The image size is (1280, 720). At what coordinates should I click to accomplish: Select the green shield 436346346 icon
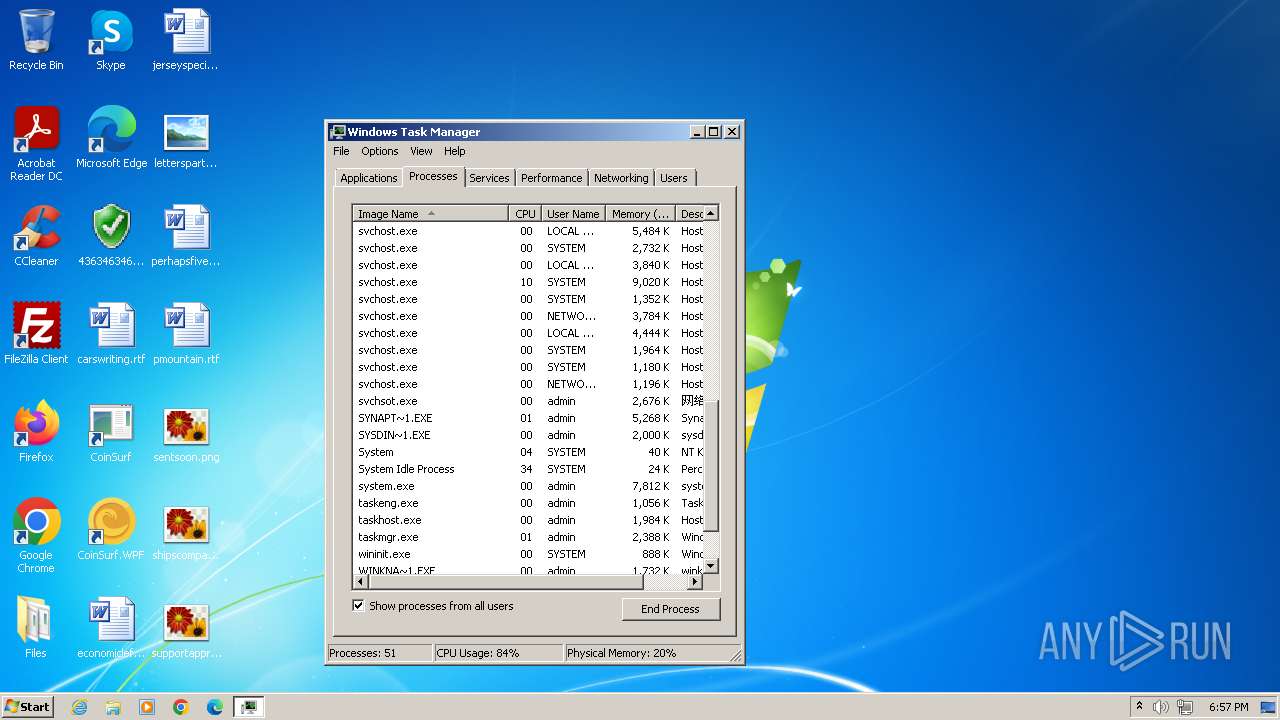111,236
